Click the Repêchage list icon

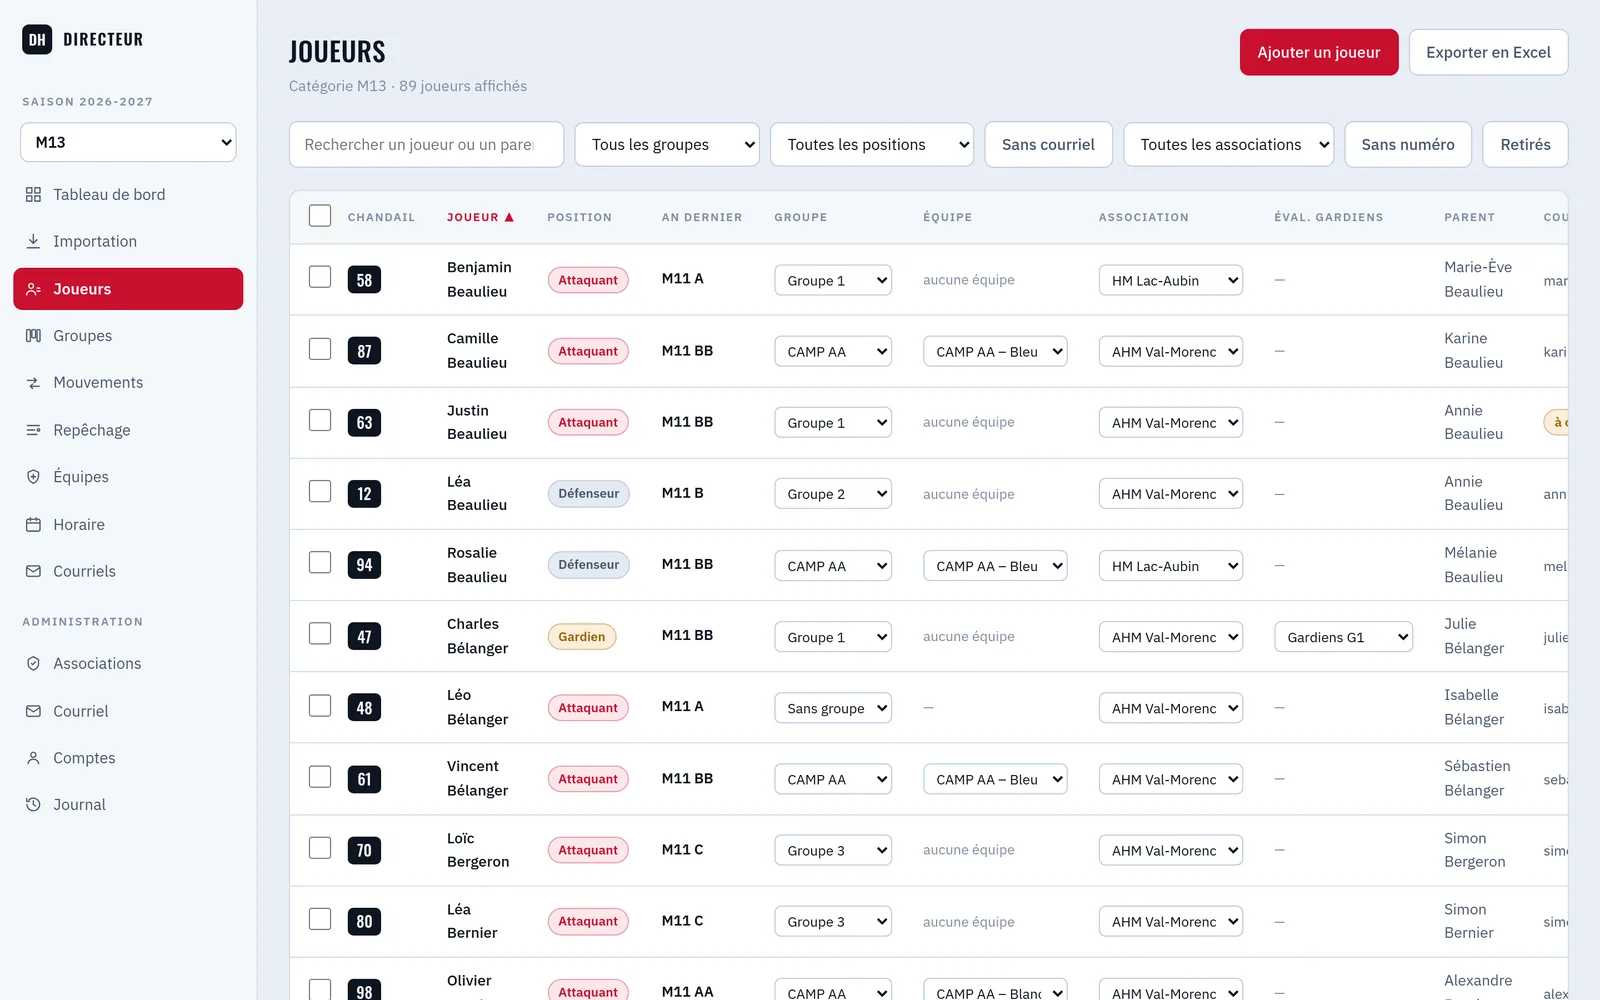pyautogui.click(x=33, y=430)
